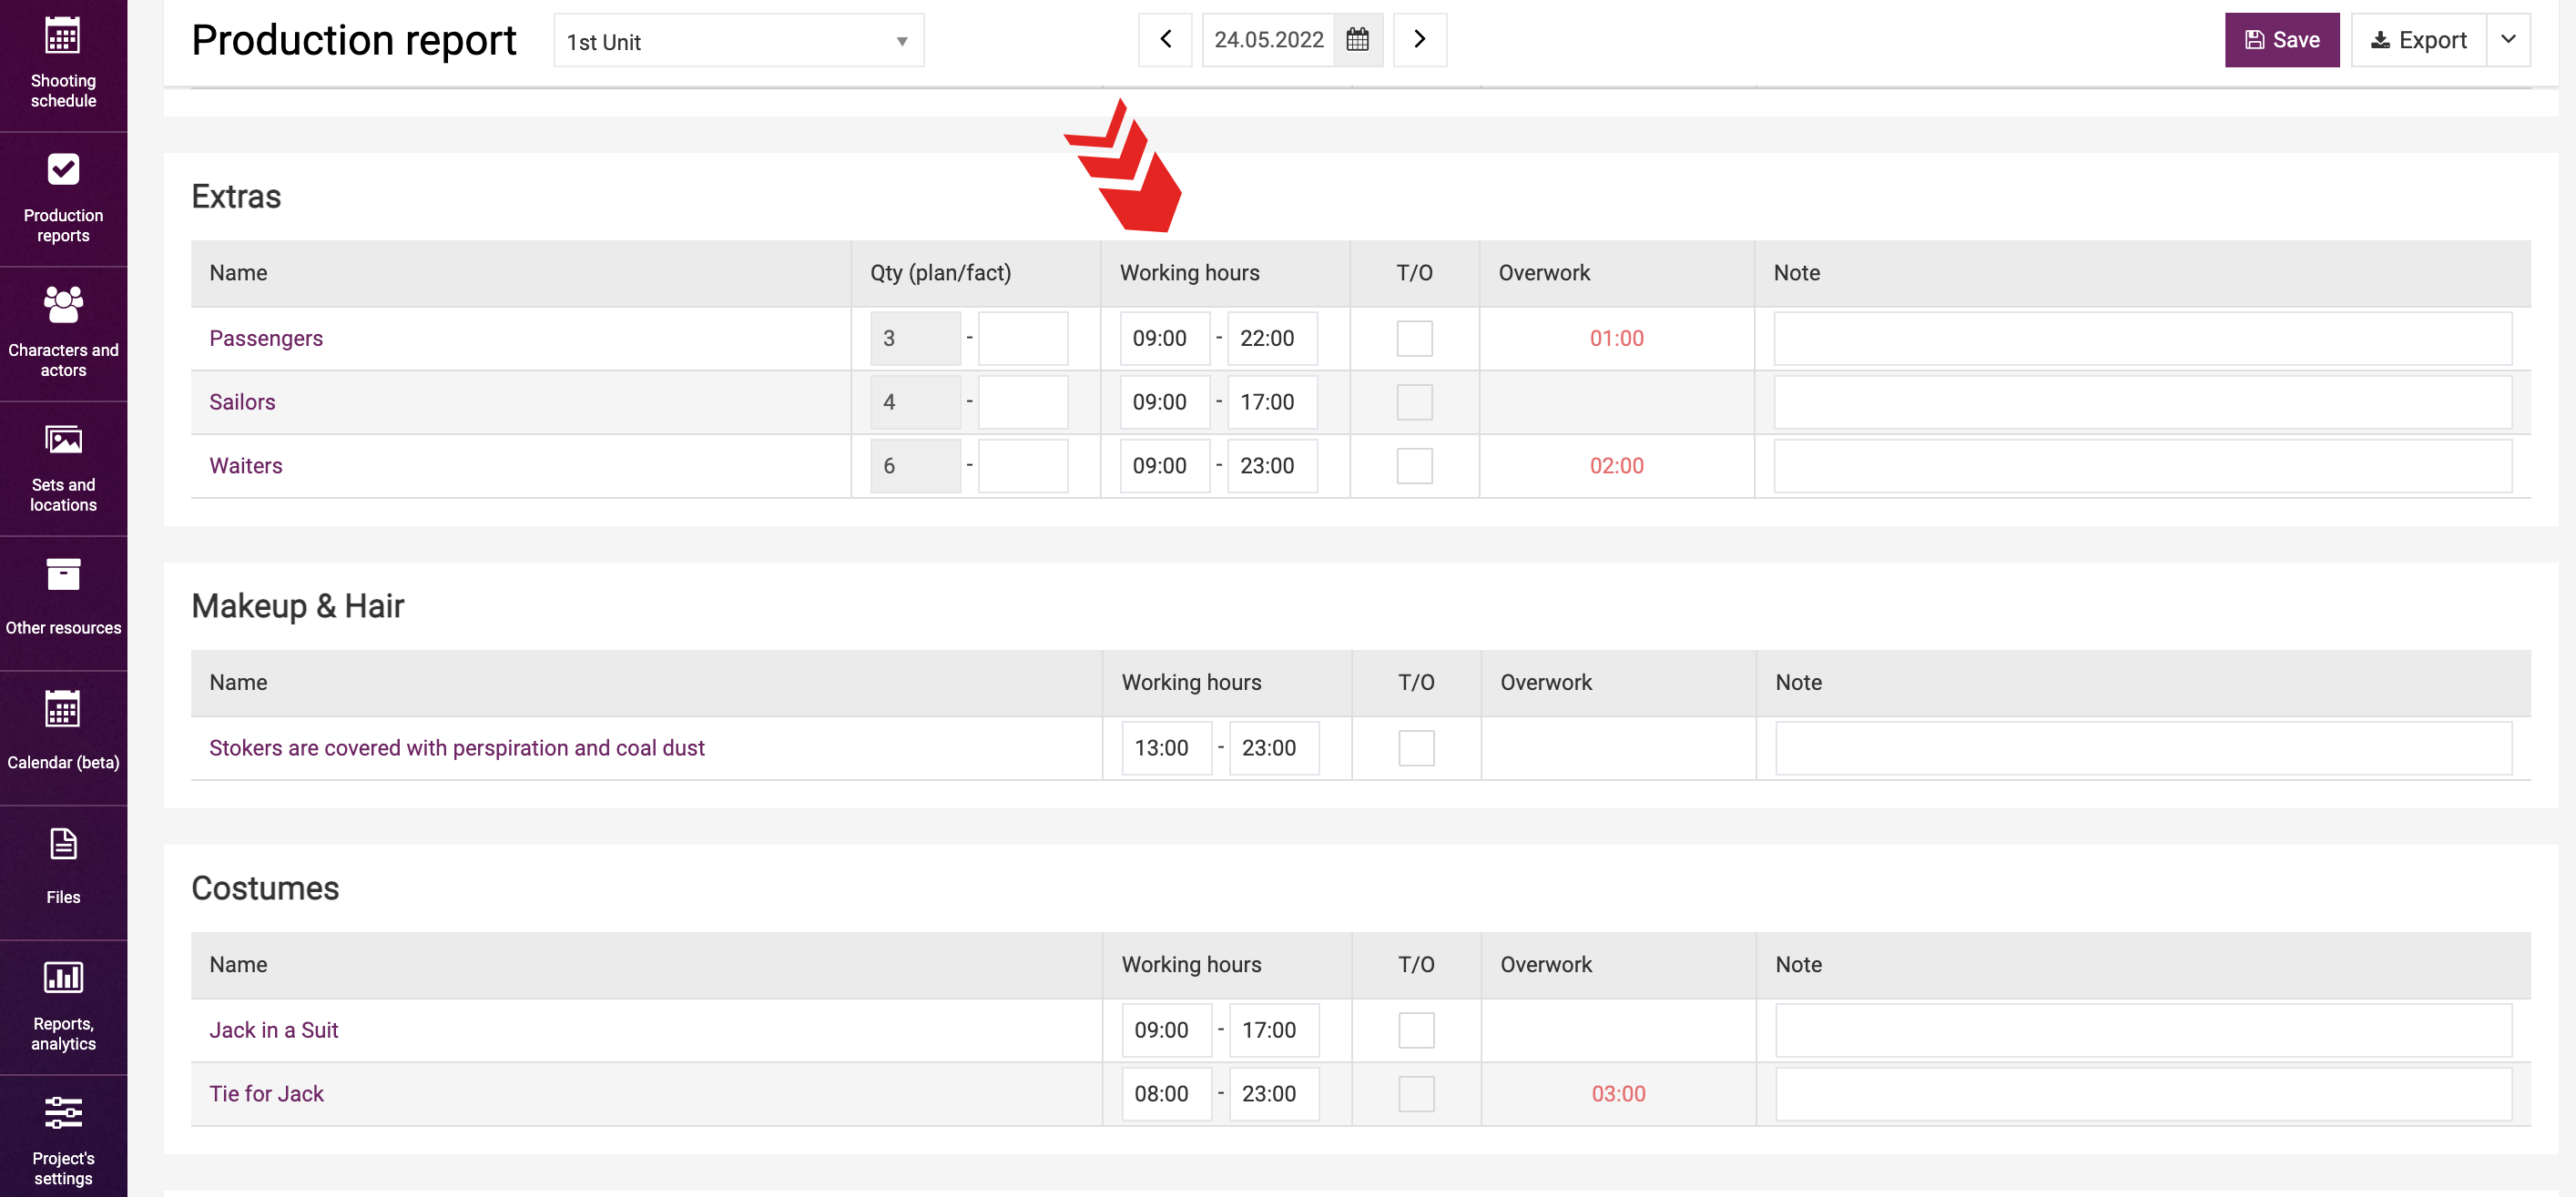Click the Passengers note field

[2143, 338]
